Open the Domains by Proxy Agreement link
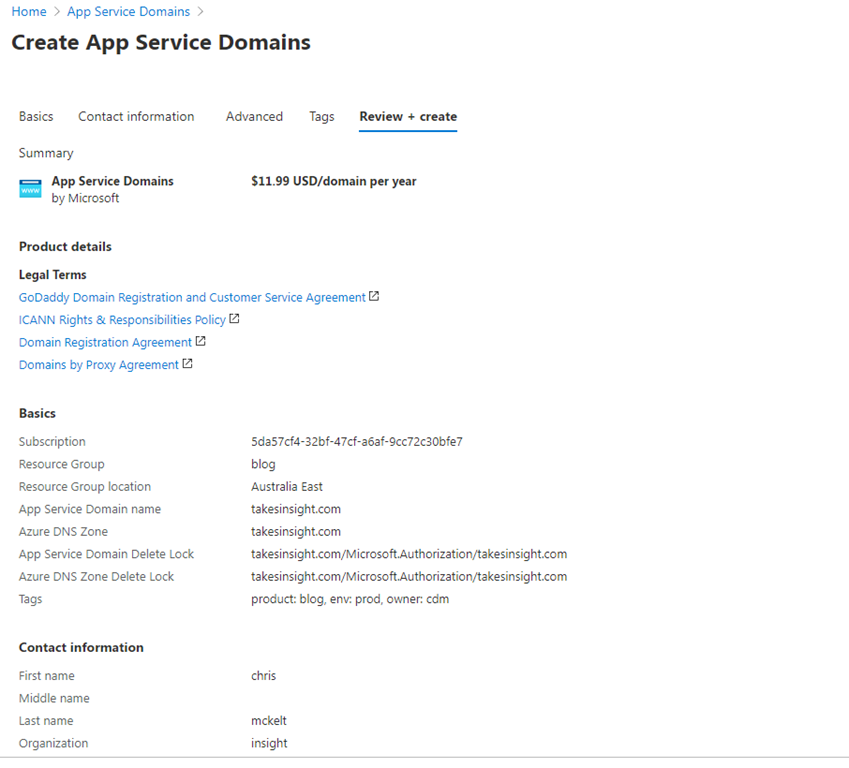 coord(99,365)
